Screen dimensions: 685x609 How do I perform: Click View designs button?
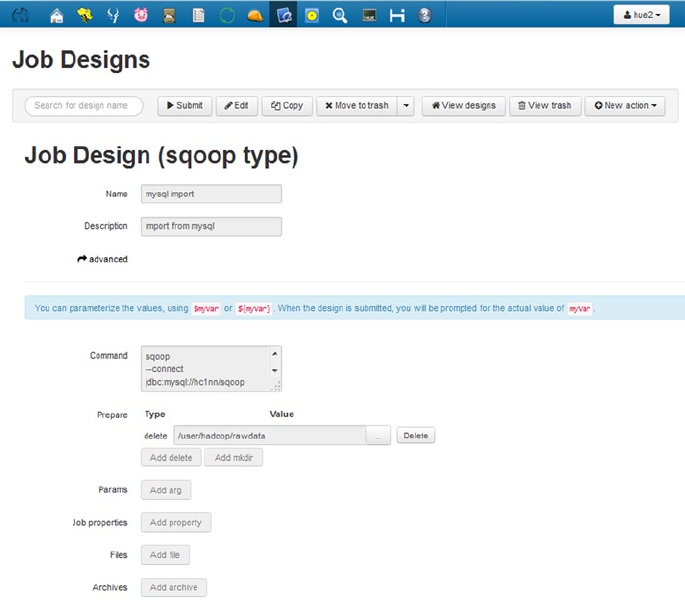[464, 106]
